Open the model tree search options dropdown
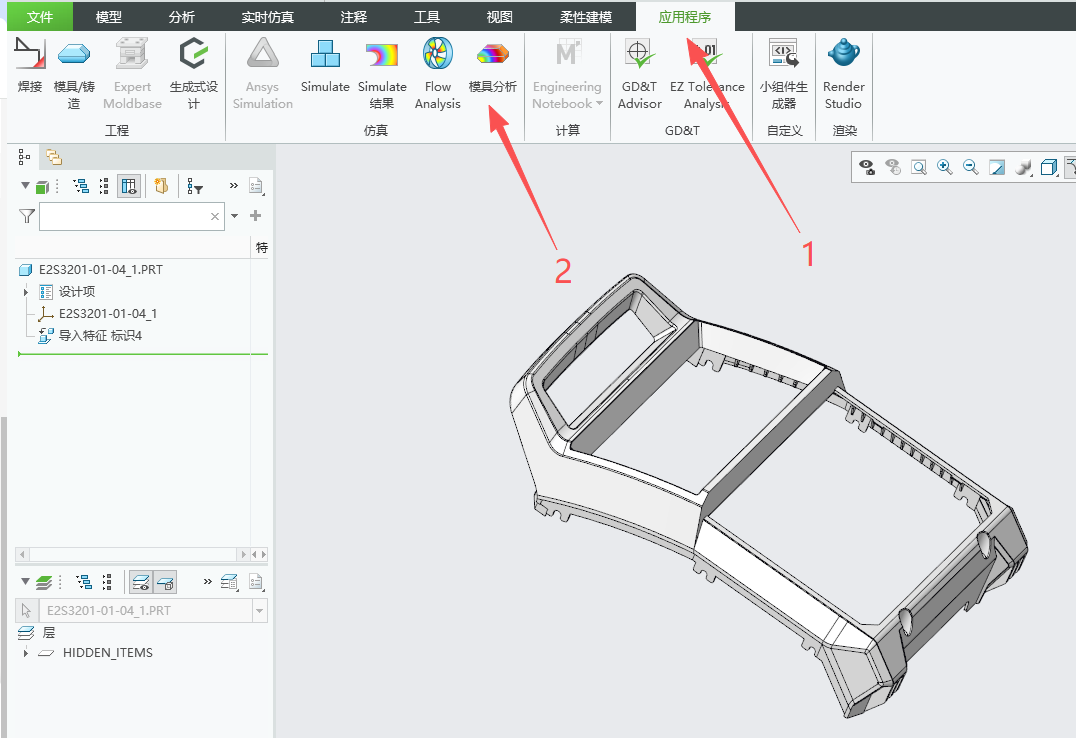The image size is (1076, 738). point(235,216)
